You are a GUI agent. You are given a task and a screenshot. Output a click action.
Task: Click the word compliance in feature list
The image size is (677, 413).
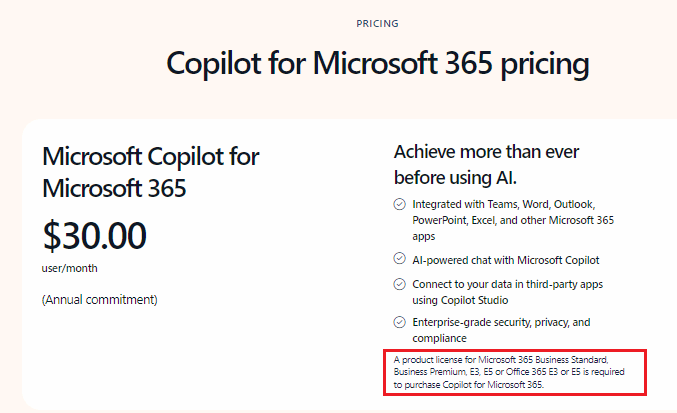point(439,338)
